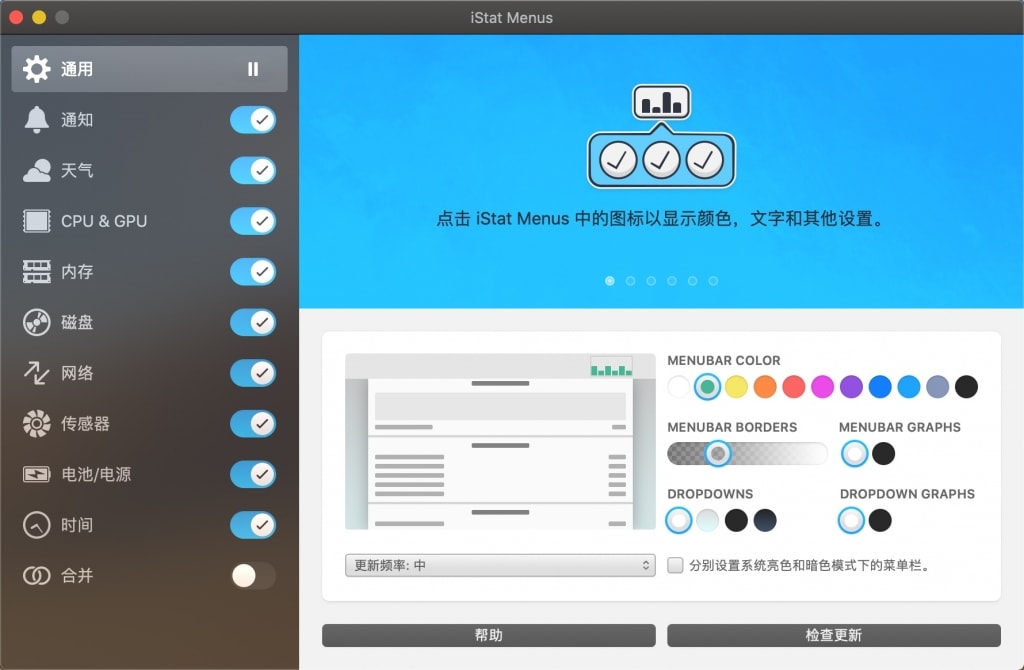
Task: Click the 内存 memory icon
Action: 37,272
